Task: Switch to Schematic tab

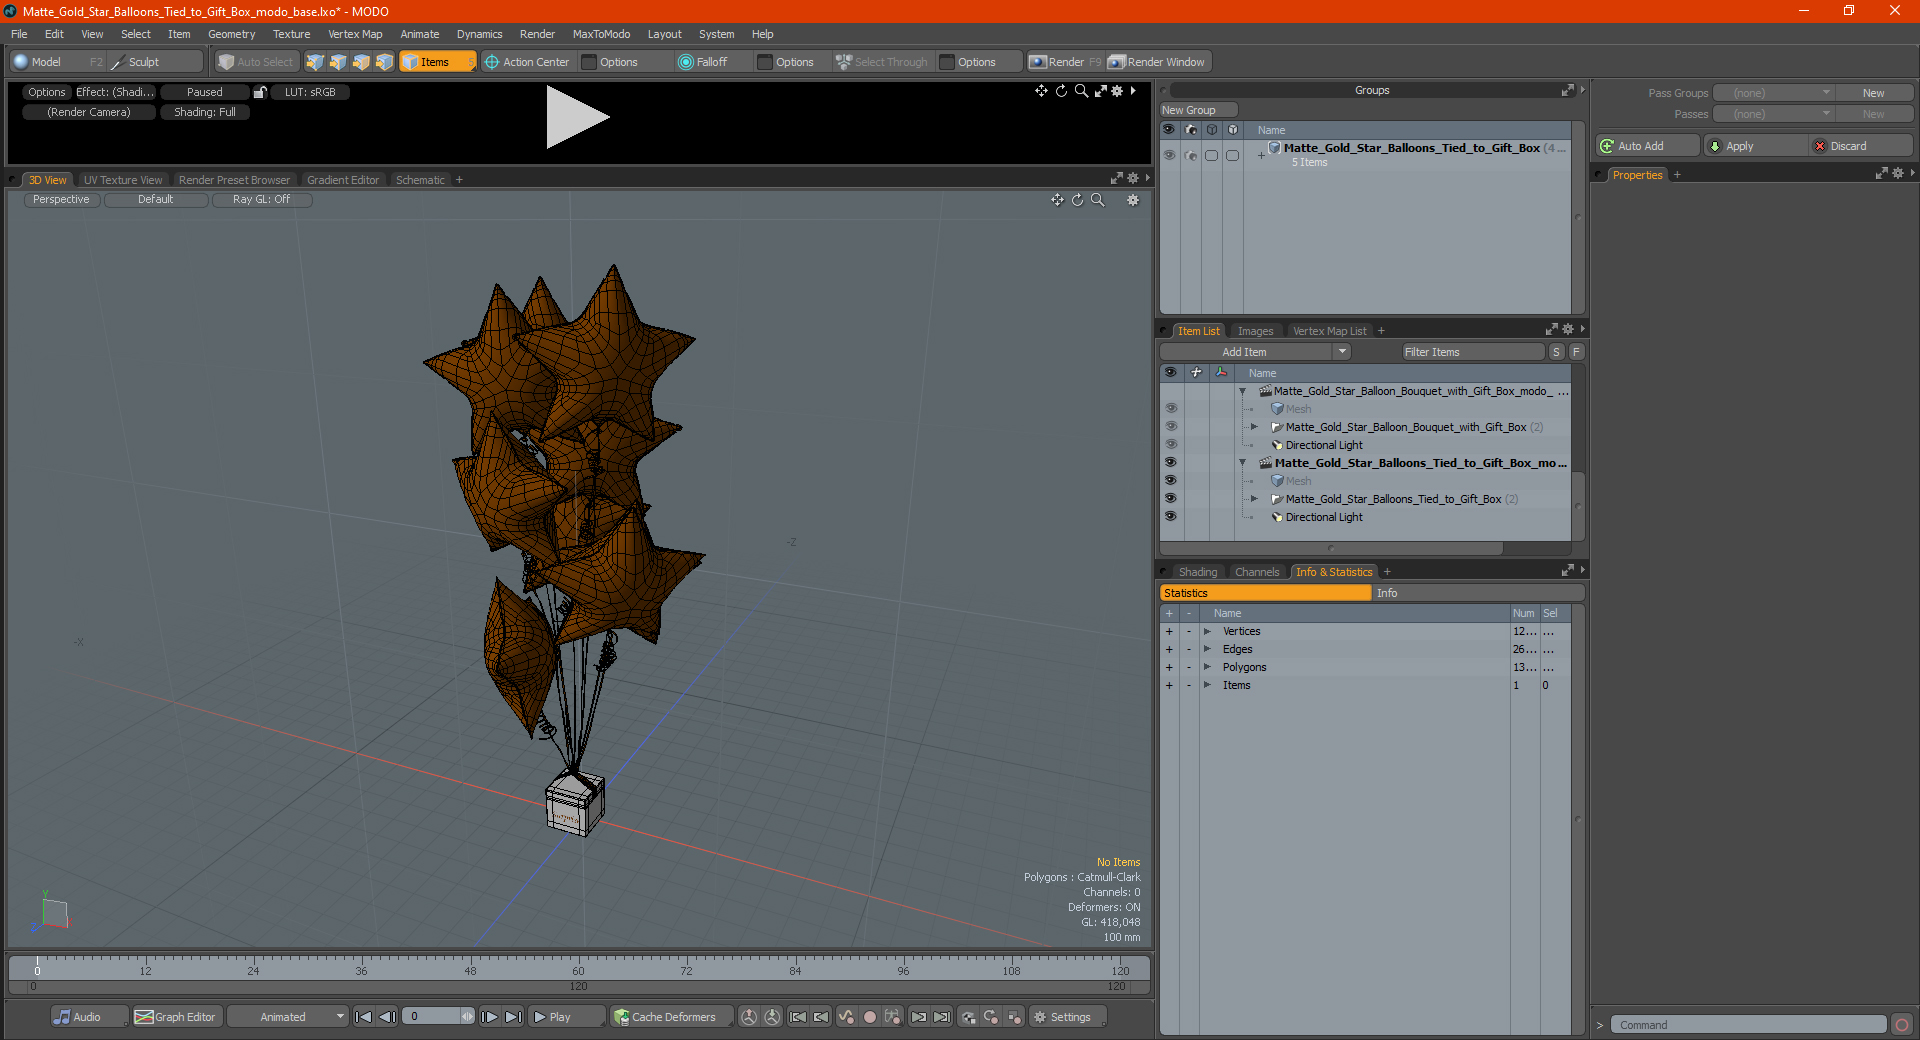Action: [420, 180]
